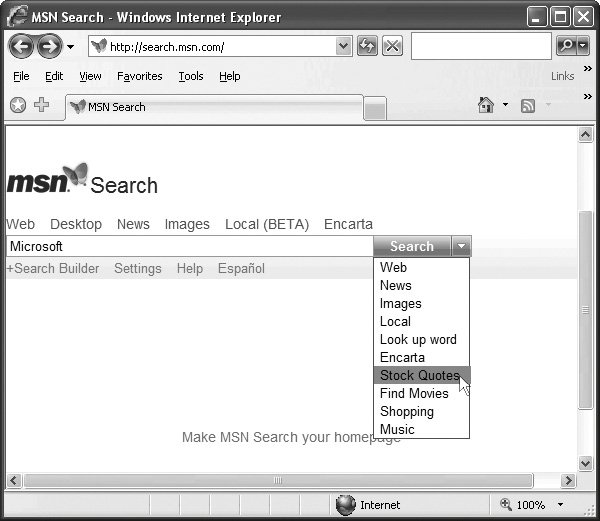Choose News in the search dropdown list
The image size is (600, 521).
tap(421, 285)
